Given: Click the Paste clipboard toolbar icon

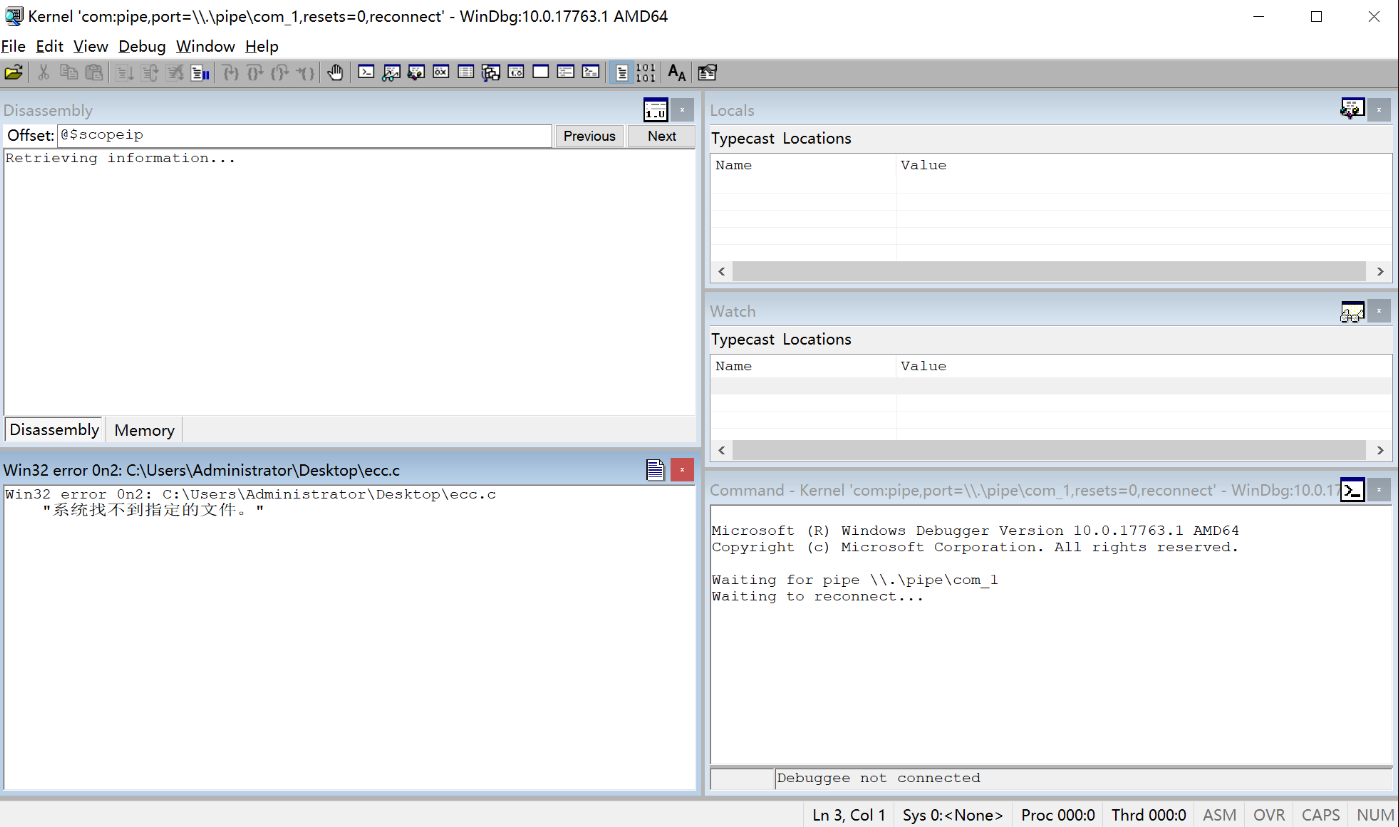Looking at the screenshot, I should (94, 72).
